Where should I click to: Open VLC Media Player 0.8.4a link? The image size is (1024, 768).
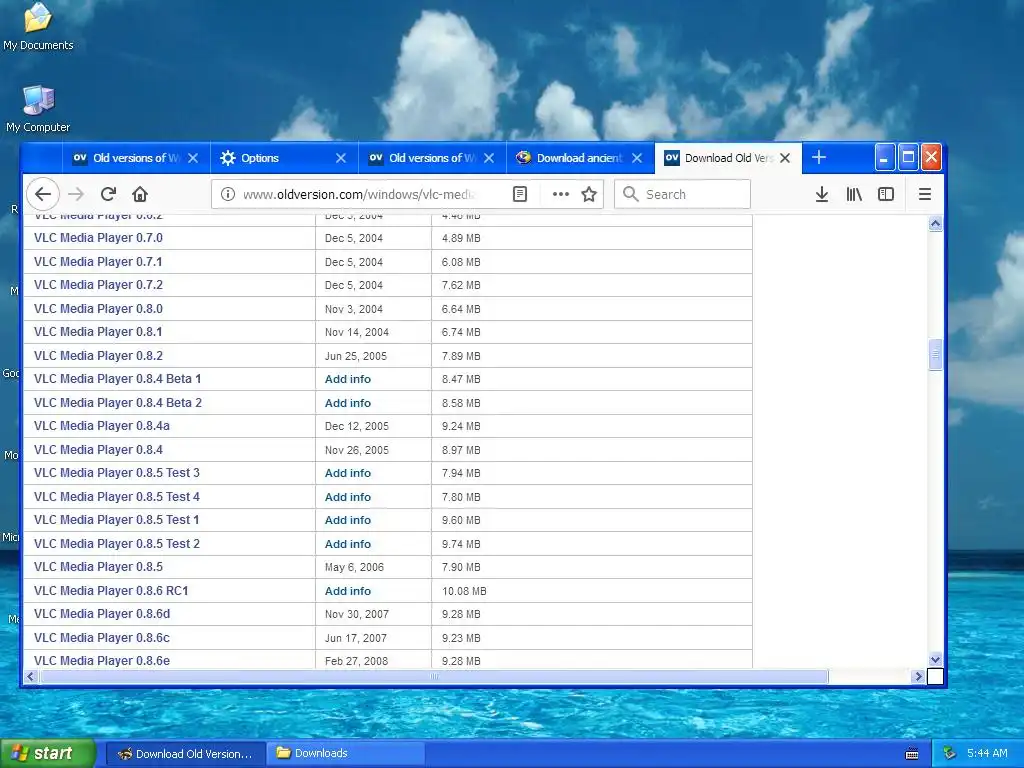102,426
